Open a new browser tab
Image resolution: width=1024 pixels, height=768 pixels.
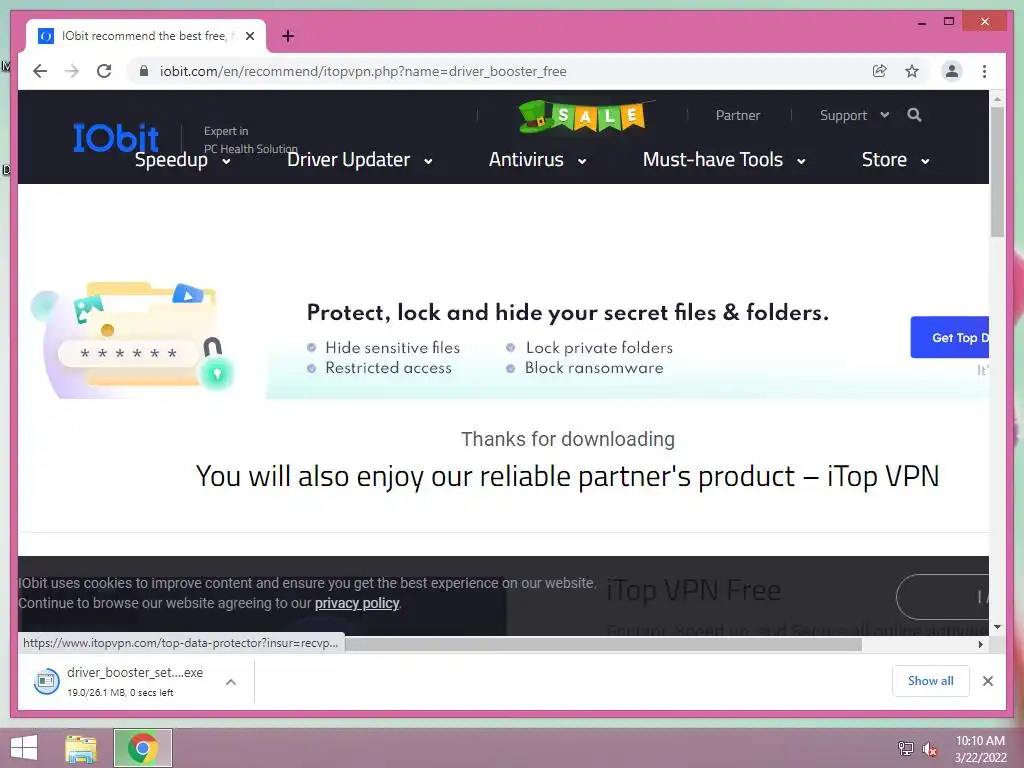click(x=288, y=36)
